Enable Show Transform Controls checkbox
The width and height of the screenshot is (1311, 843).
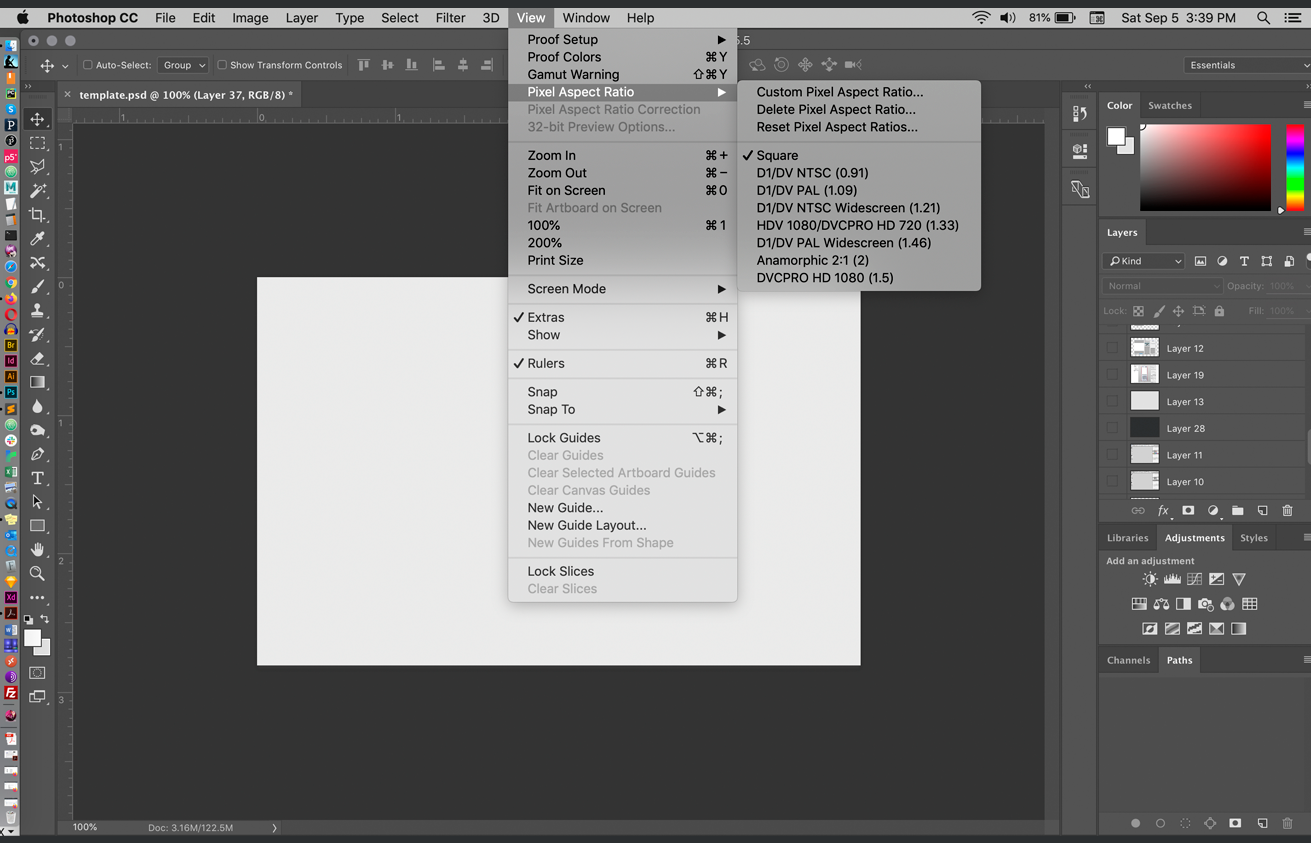[222, 65]
